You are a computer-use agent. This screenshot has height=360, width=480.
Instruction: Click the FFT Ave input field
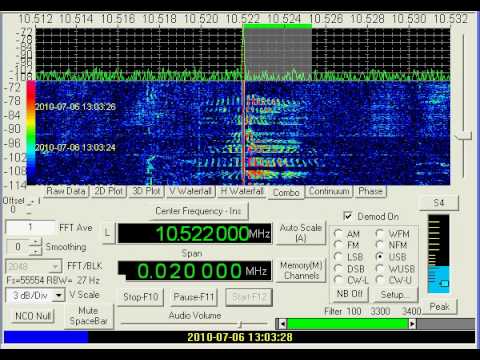30,227
